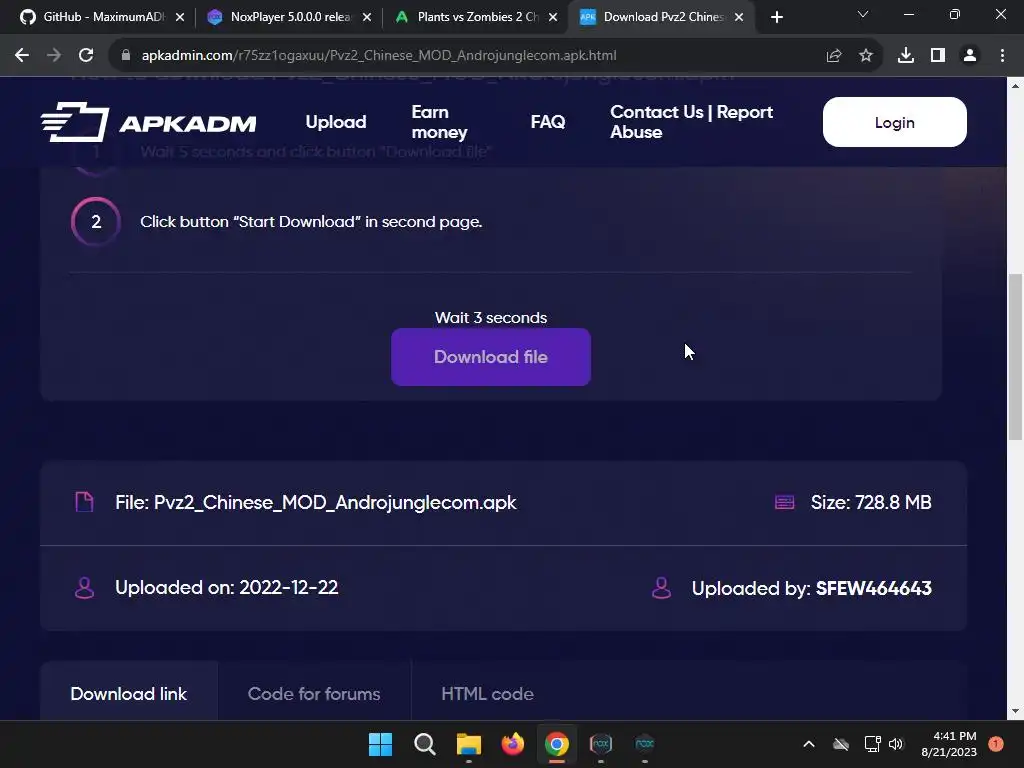Open File Explorer from the taskbar
This screenshot has height=768, width=1024.
(468, 744)
